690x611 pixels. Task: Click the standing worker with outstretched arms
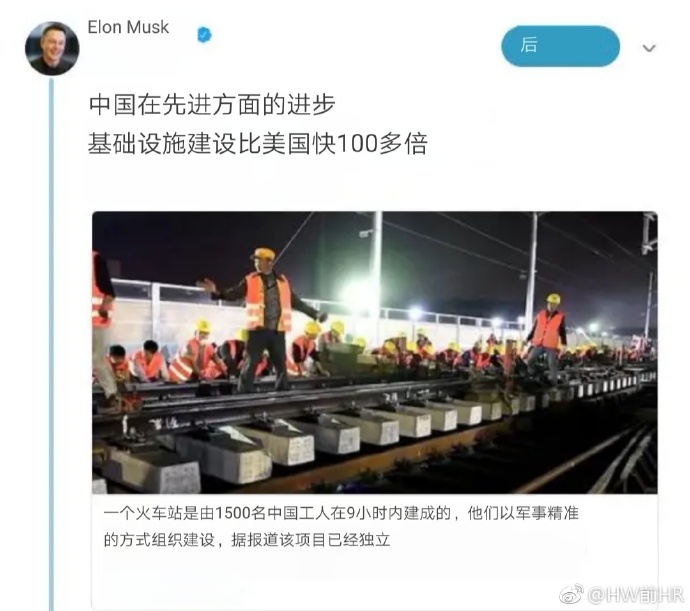(264, 319)
